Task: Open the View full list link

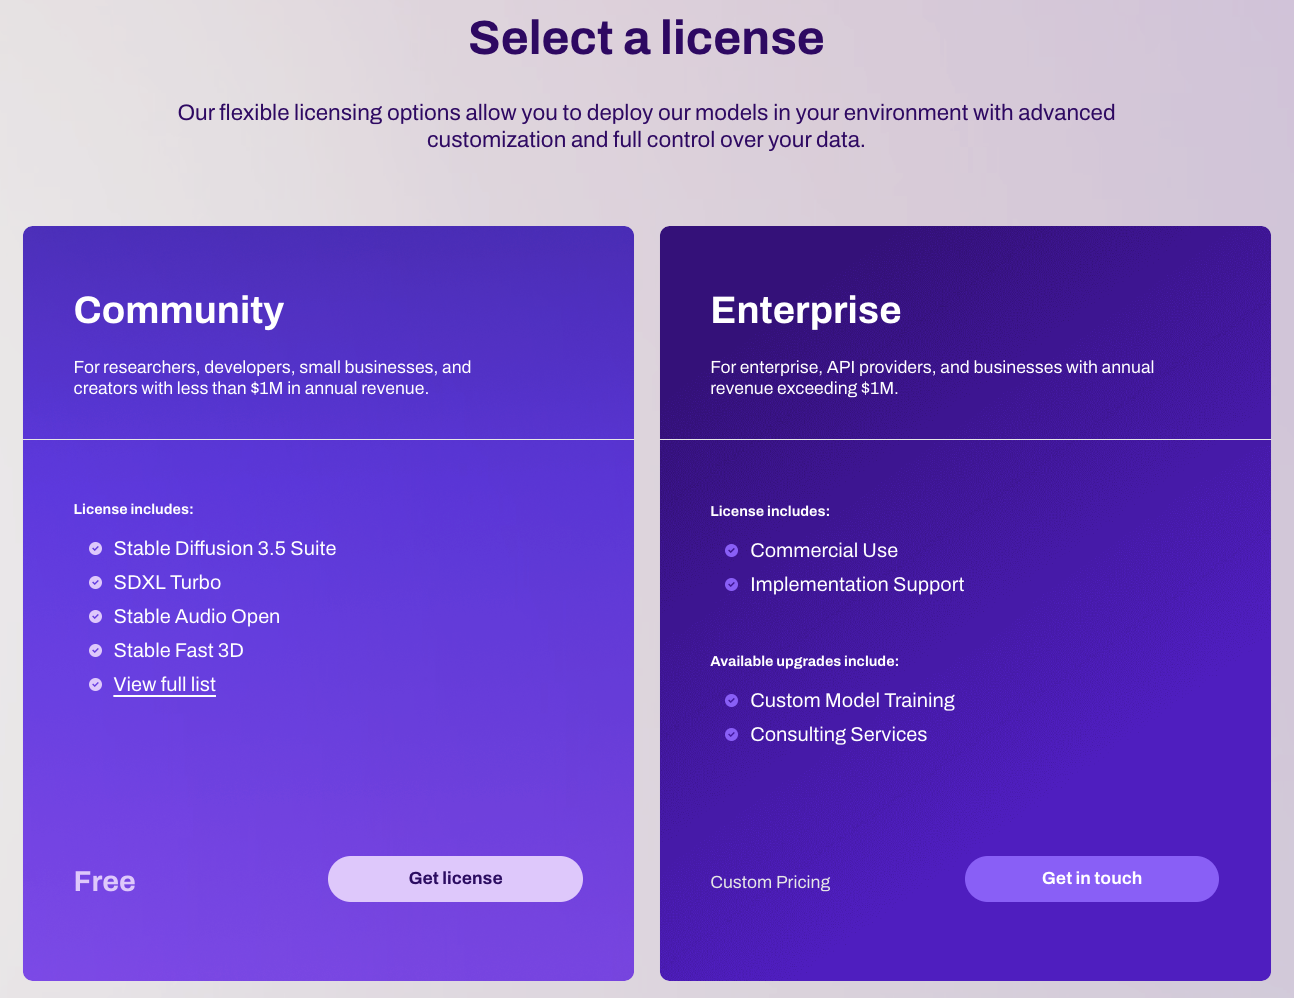Action: (x=165, y=685)
